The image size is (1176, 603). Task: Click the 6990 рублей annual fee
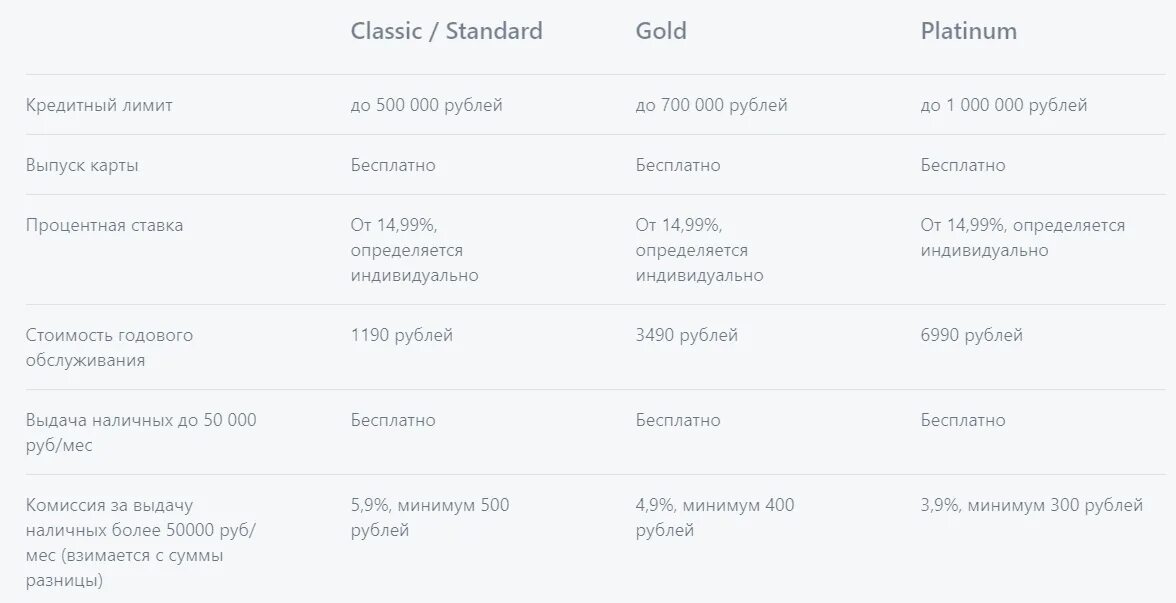(971, 335)
